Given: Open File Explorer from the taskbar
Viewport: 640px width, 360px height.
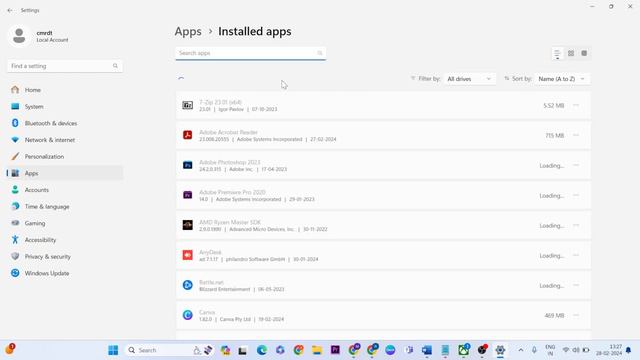Looking at the screenshot, I should pos(317,350).
